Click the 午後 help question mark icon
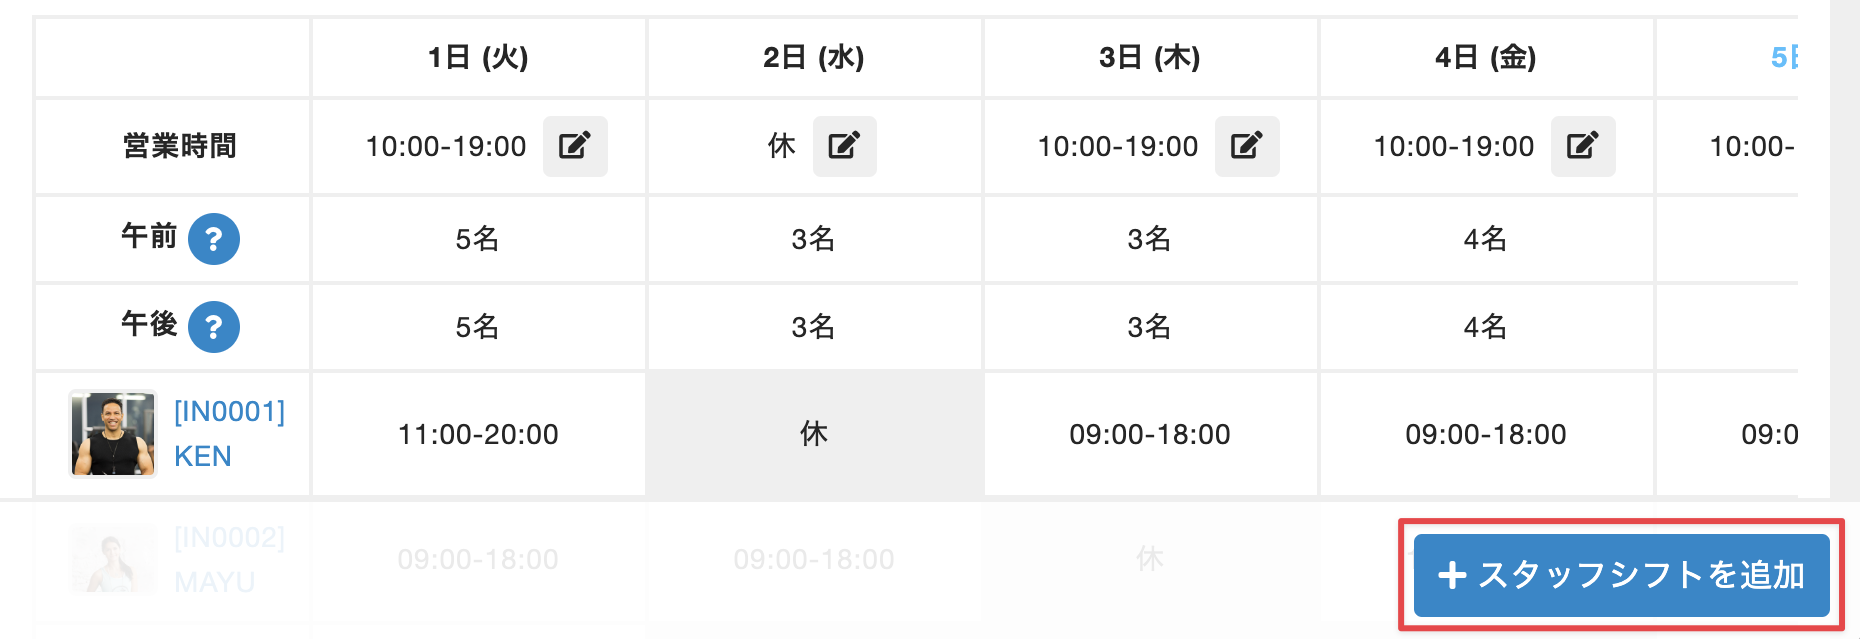This screenshot has height=639, width=1860. 214,327
